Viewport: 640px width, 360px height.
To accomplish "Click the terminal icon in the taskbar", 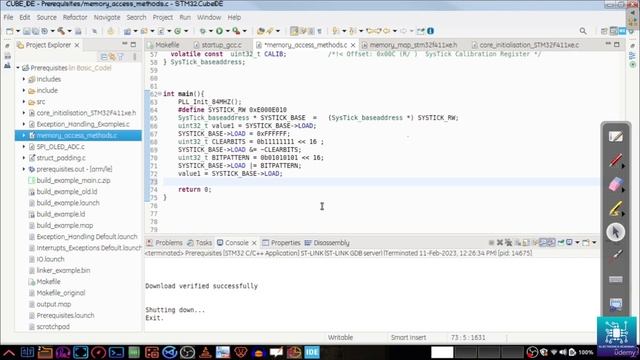I will pyautogui.click(x=116, y=352).
